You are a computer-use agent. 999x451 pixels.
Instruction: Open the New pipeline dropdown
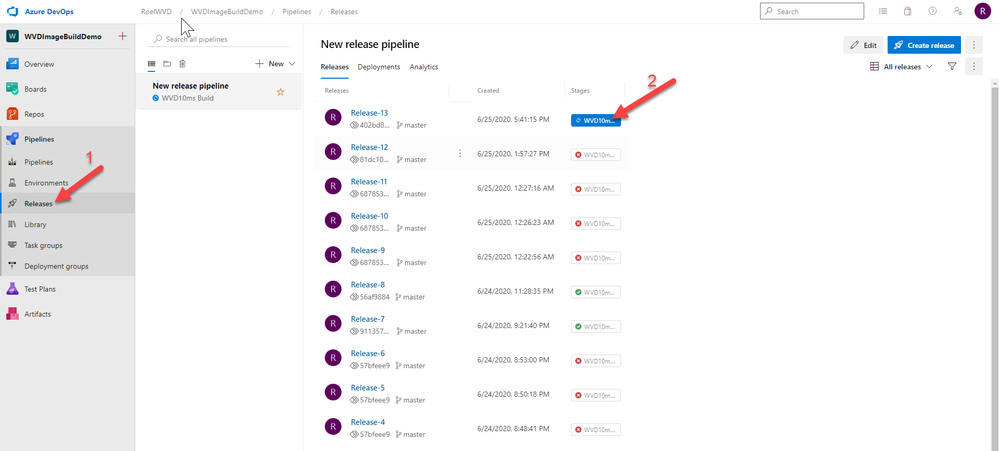click(275, 64)
